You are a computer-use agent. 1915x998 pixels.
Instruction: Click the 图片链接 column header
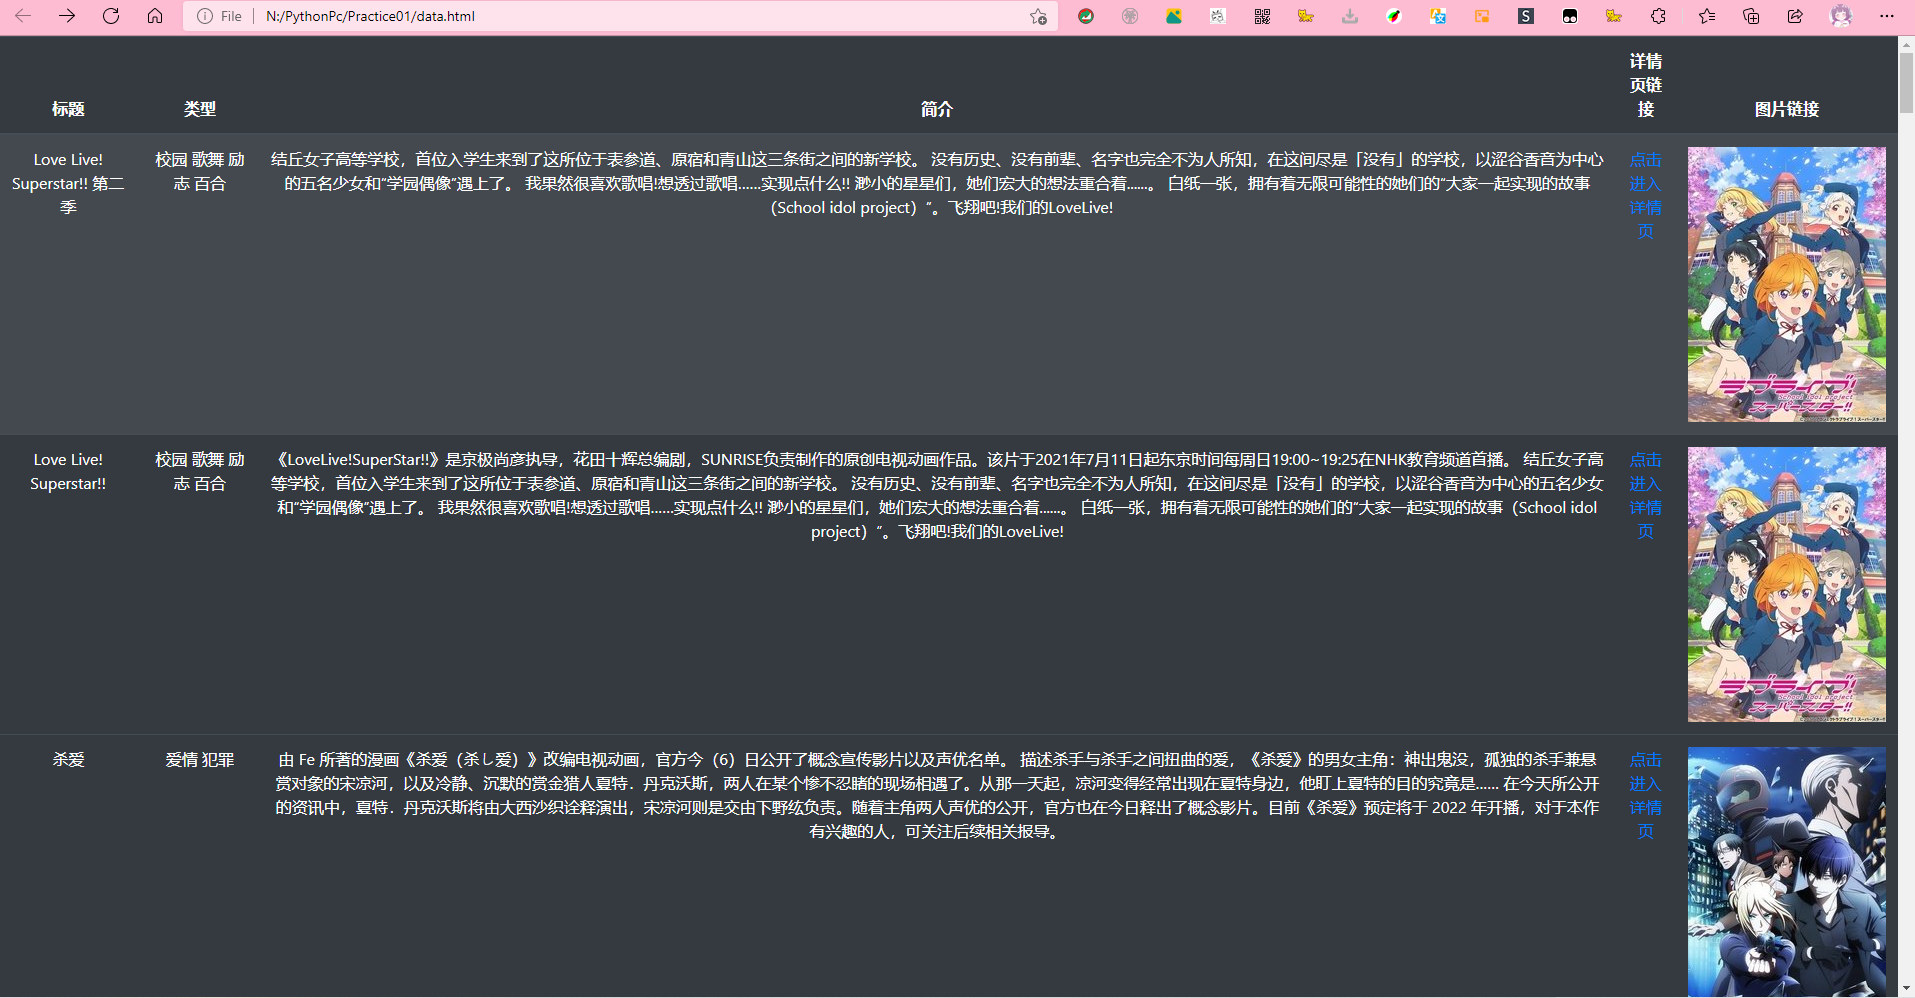(x=1787, y=109)
